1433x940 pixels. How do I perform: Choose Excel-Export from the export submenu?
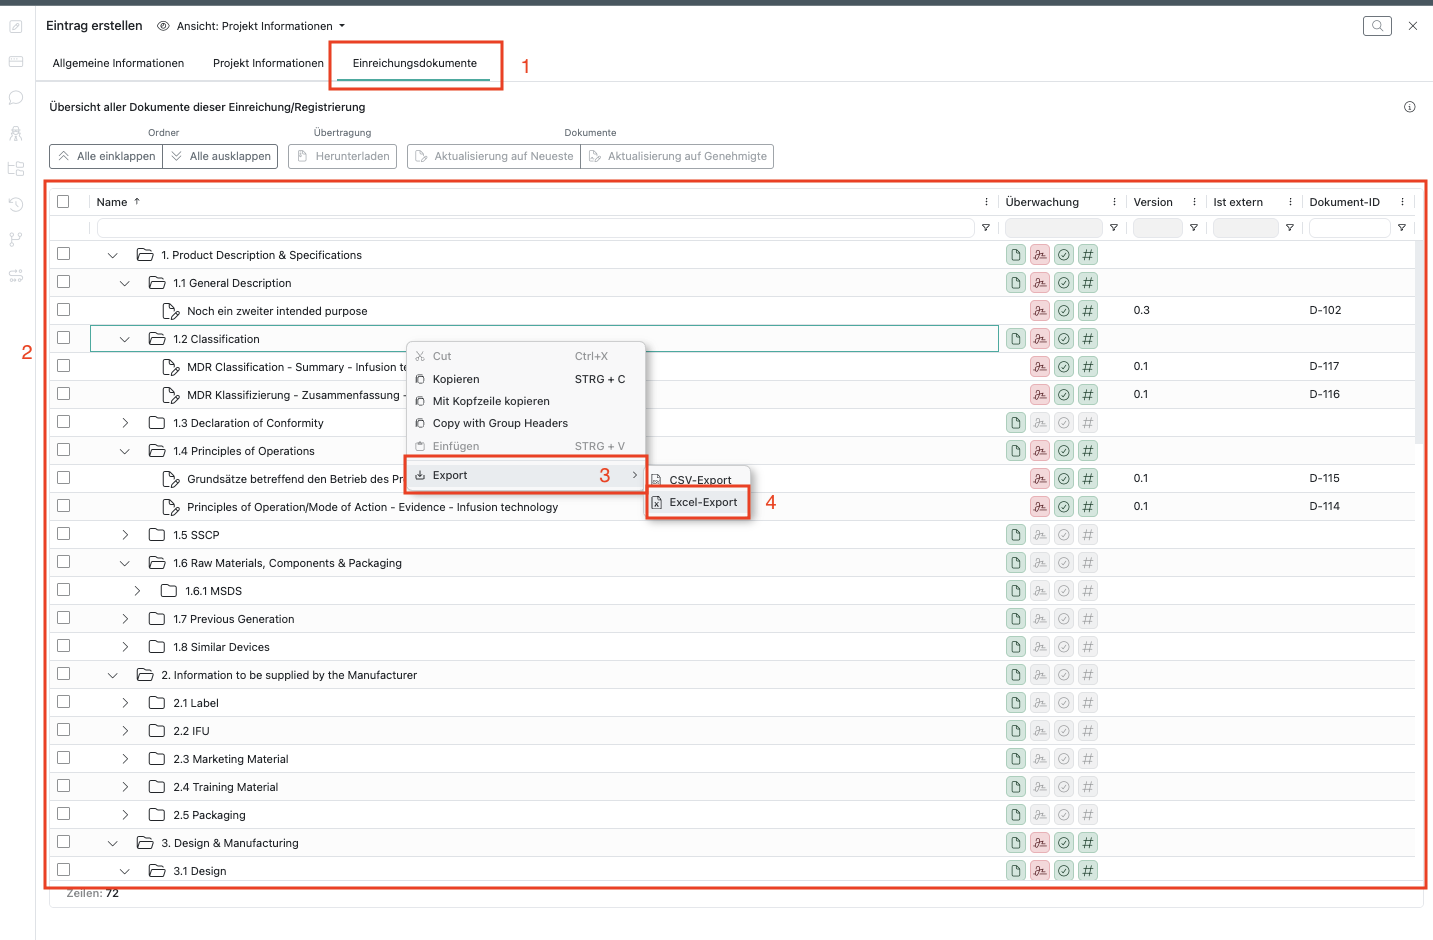(x=702, y=502)
